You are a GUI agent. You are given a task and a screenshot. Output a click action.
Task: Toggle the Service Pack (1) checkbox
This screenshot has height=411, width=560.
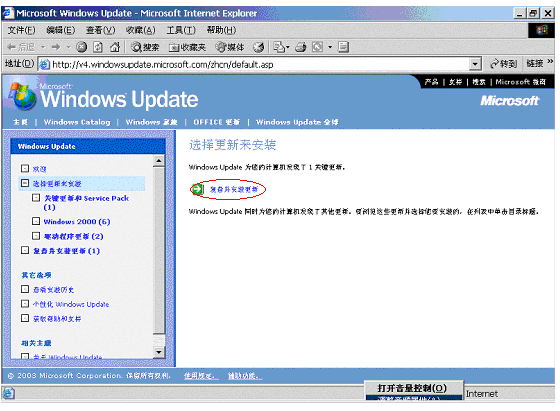36,198
